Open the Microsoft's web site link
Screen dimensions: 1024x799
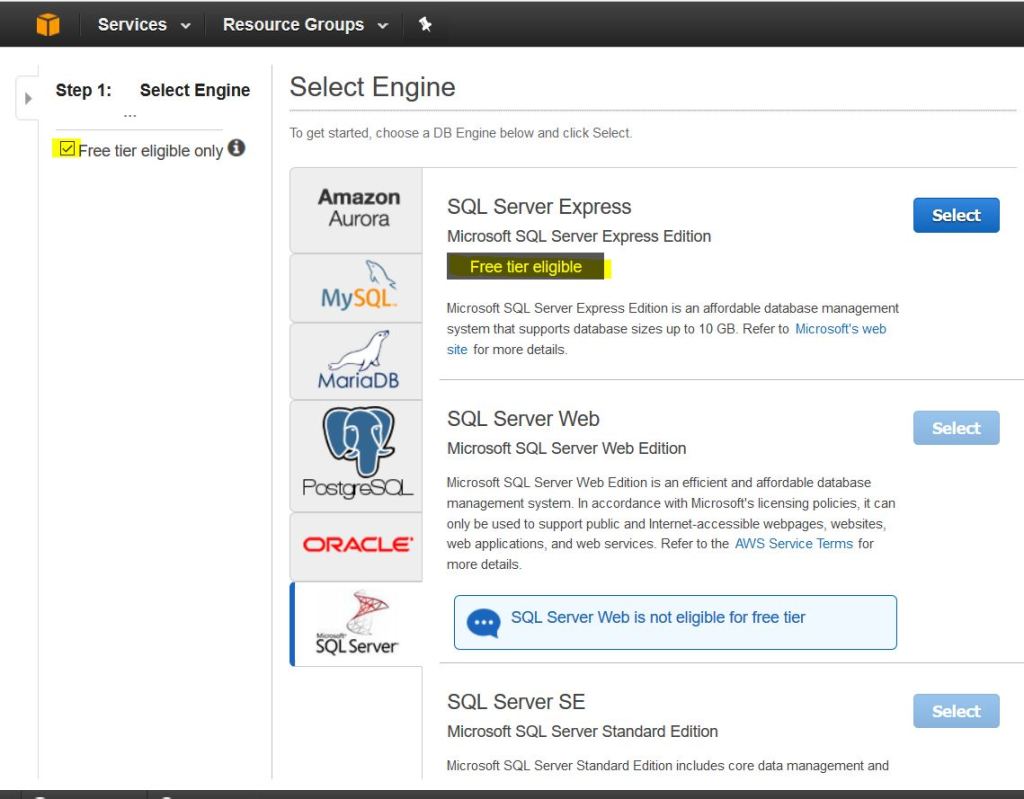click(x=840, y=329)
